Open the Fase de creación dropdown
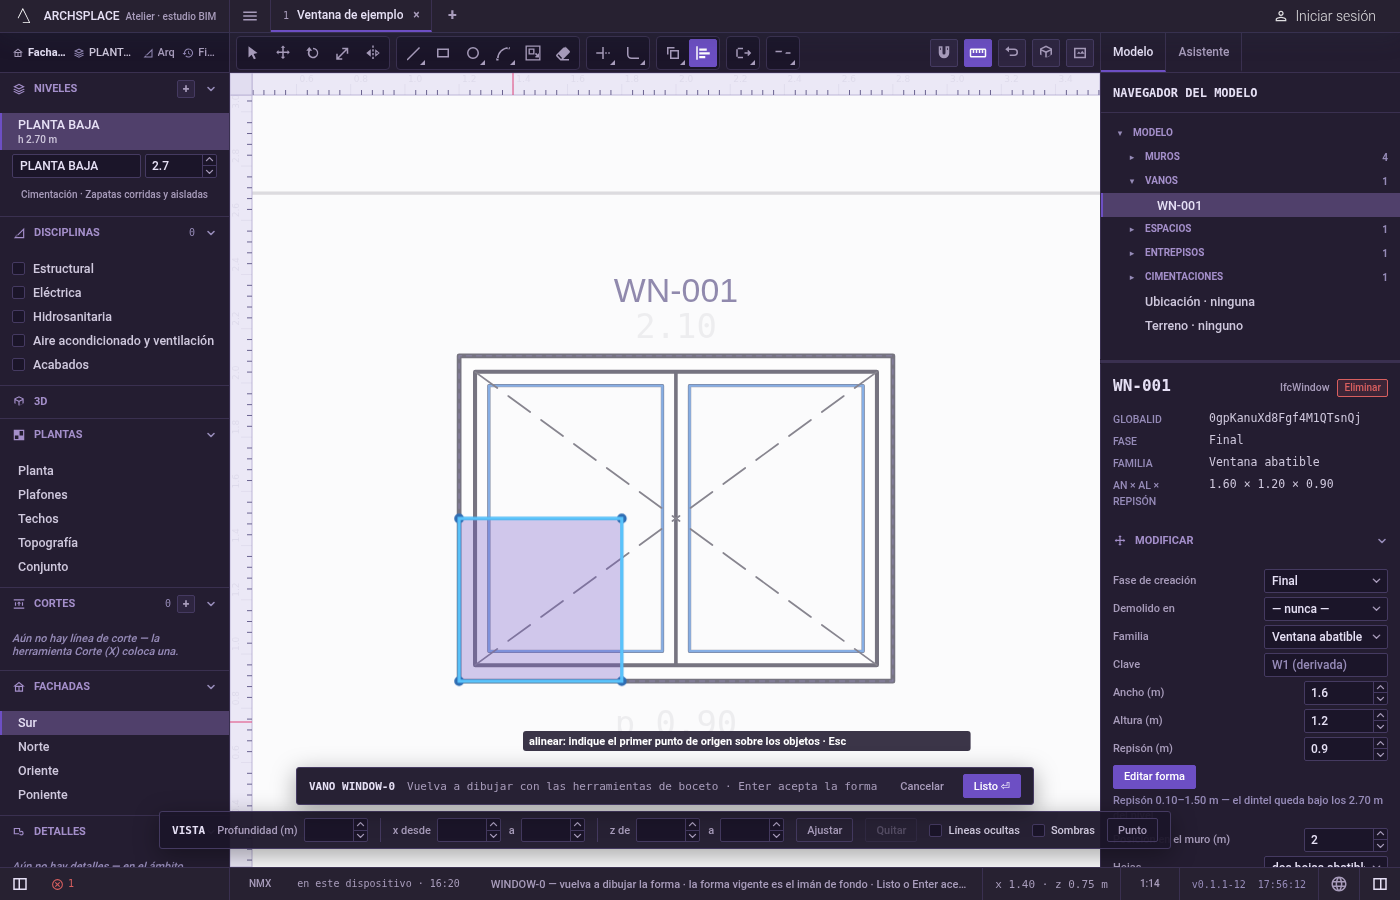Image resolution: width=1400 pixels, height=900 pixels. 1326,581
